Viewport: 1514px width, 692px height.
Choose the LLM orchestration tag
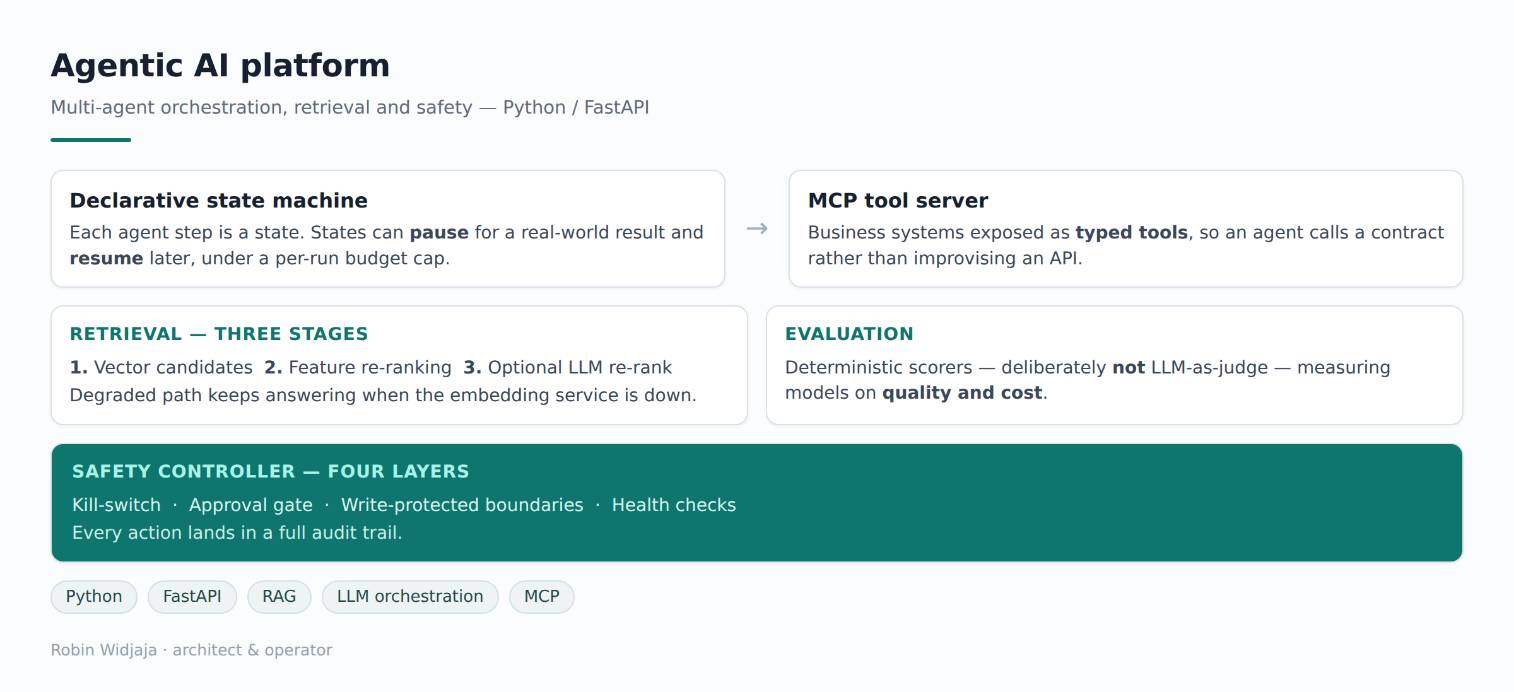tap(410, 597)
